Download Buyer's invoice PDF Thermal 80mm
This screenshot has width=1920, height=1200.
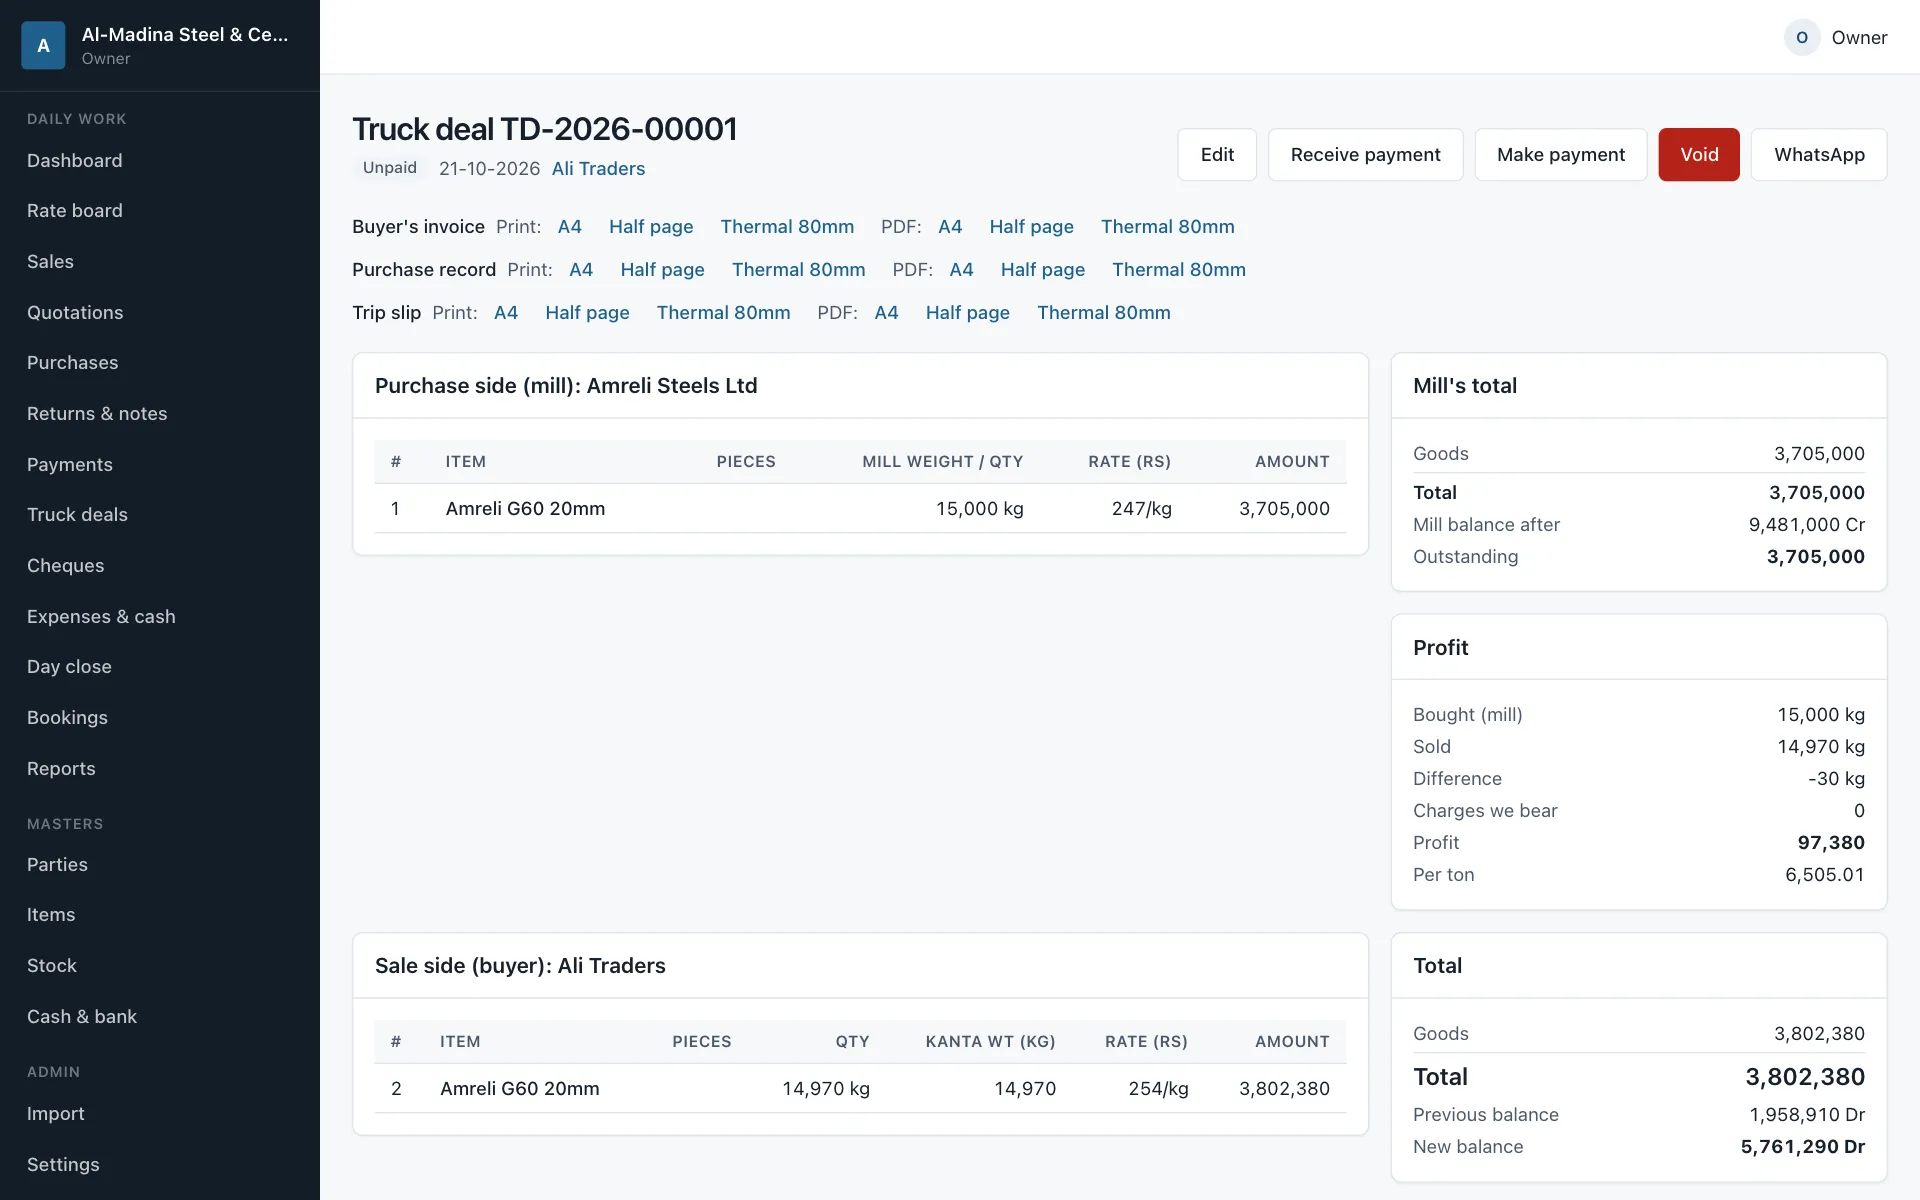tap(1167, 227)
